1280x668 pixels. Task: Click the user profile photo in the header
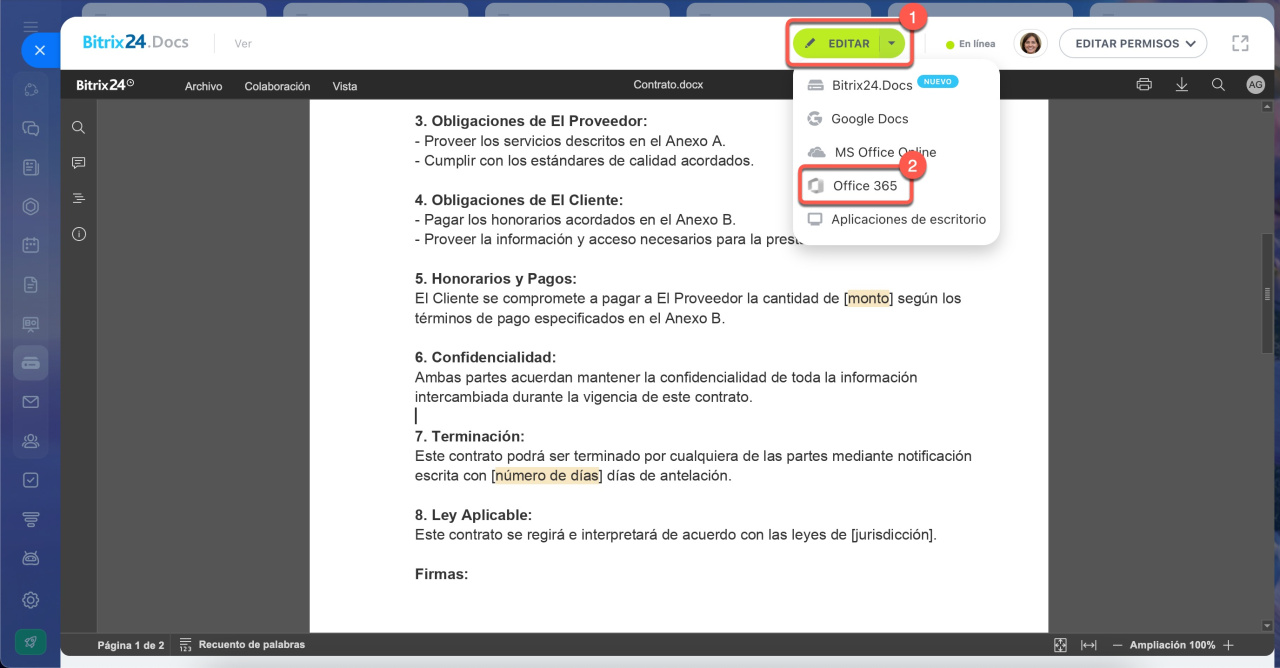(1030, 43)
